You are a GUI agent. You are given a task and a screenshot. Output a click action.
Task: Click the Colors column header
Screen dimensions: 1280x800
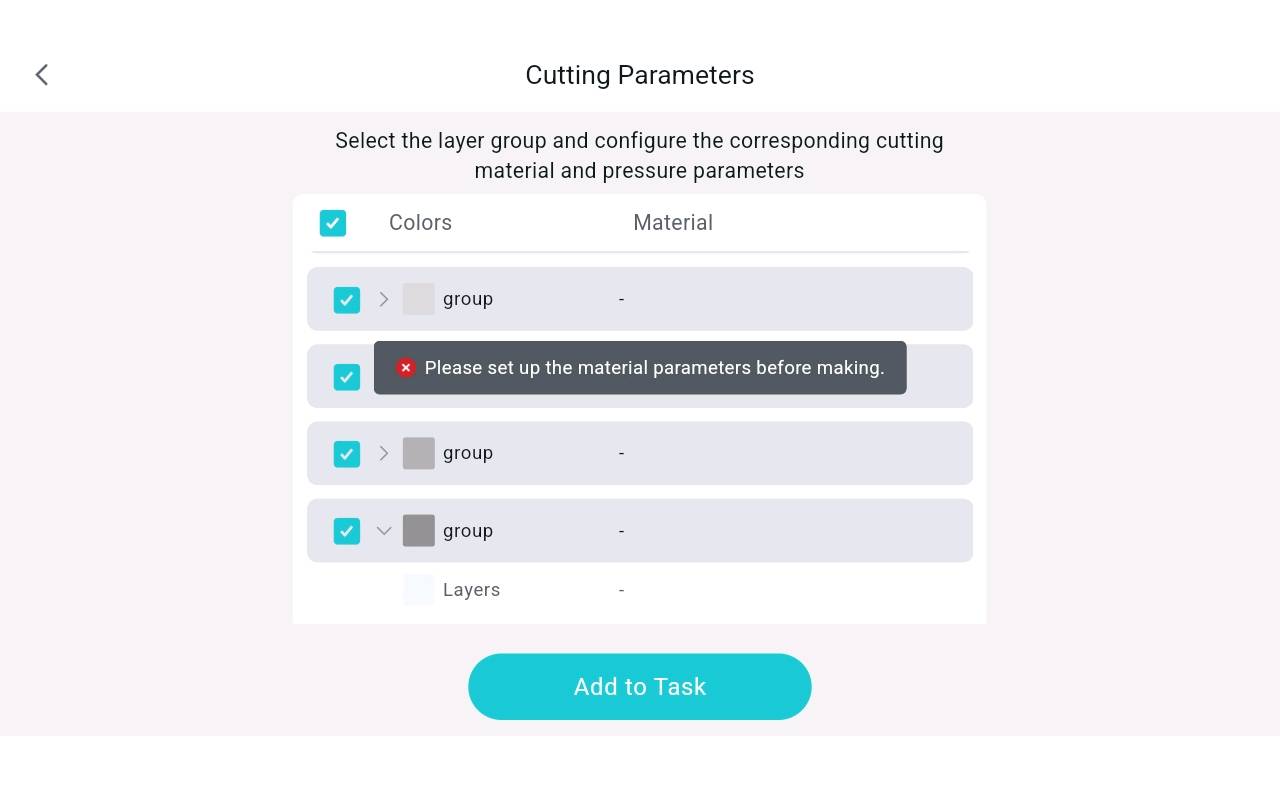point(420,223)
